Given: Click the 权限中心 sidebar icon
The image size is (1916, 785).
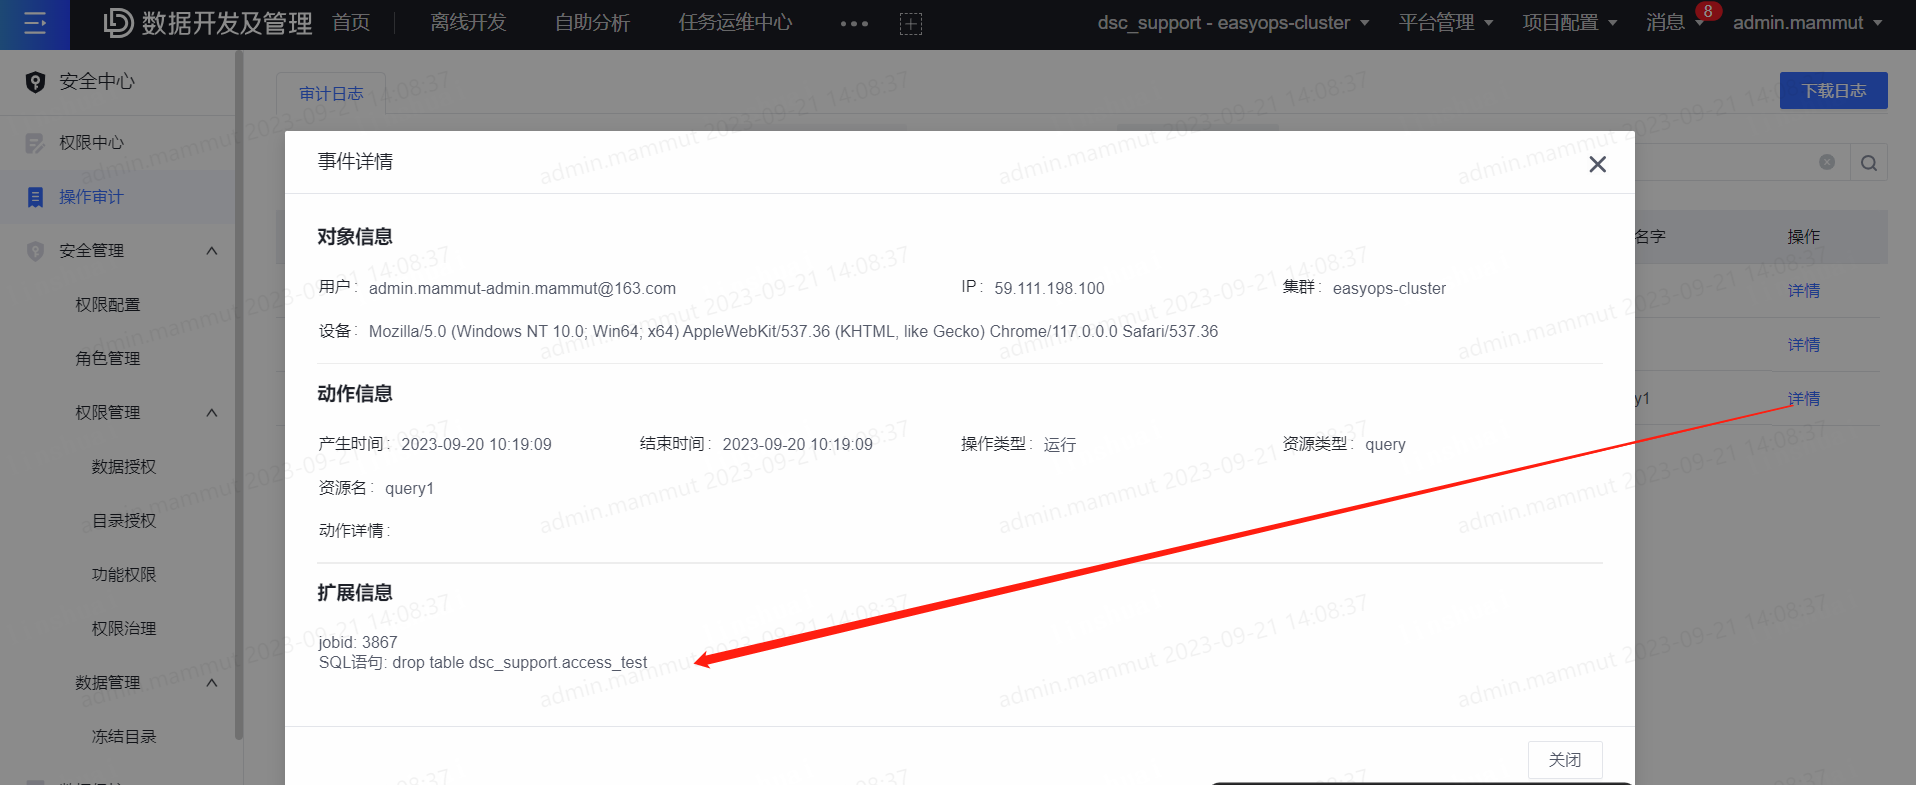Looking at the screenshot, I should [x=35, y=143].
